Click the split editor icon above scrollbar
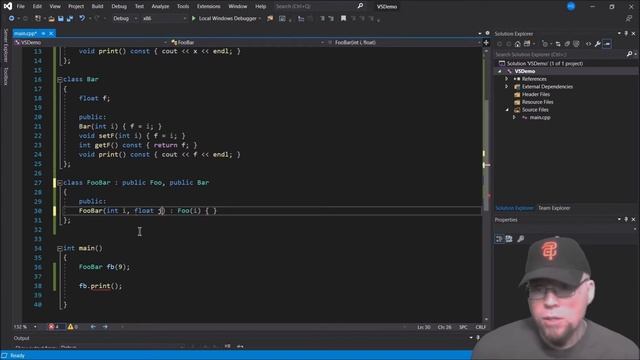This screenshot has width=640, height=360. pyautogui.click(x=486, y=42)
